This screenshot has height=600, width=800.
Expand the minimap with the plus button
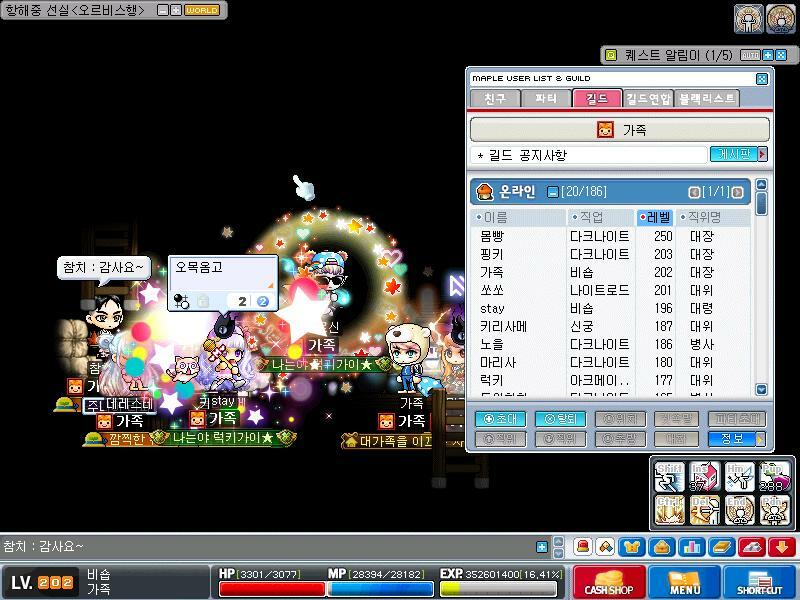click(x=176, y=10)
